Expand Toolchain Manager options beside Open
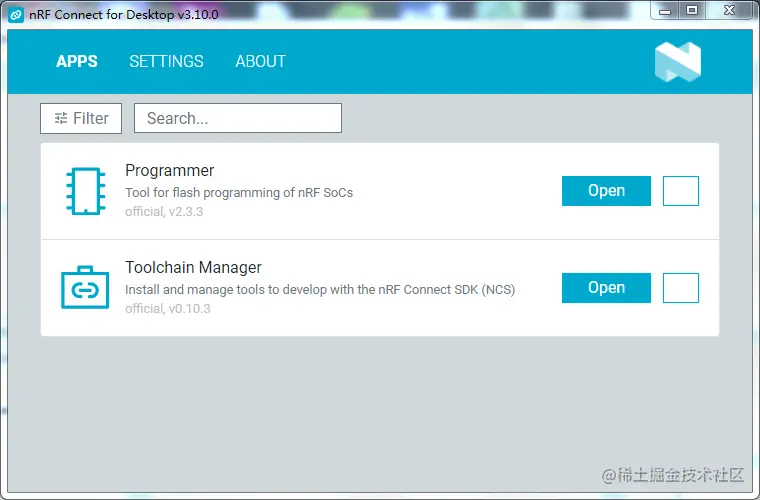 click(681, 288)
